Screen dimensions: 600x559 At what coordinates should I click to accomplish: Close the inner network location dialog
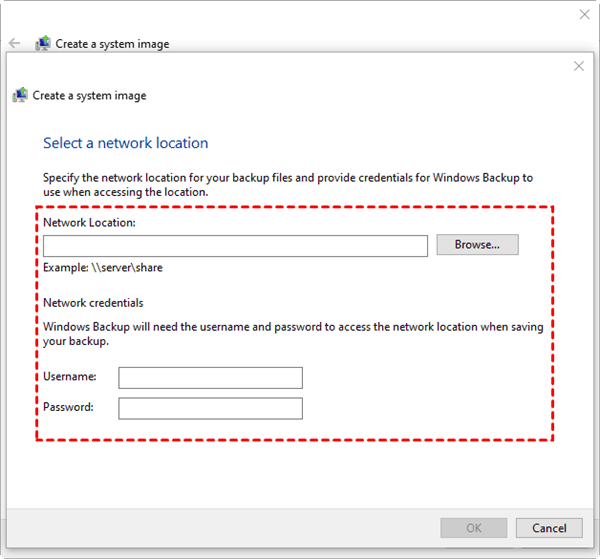tap(578, 66)
